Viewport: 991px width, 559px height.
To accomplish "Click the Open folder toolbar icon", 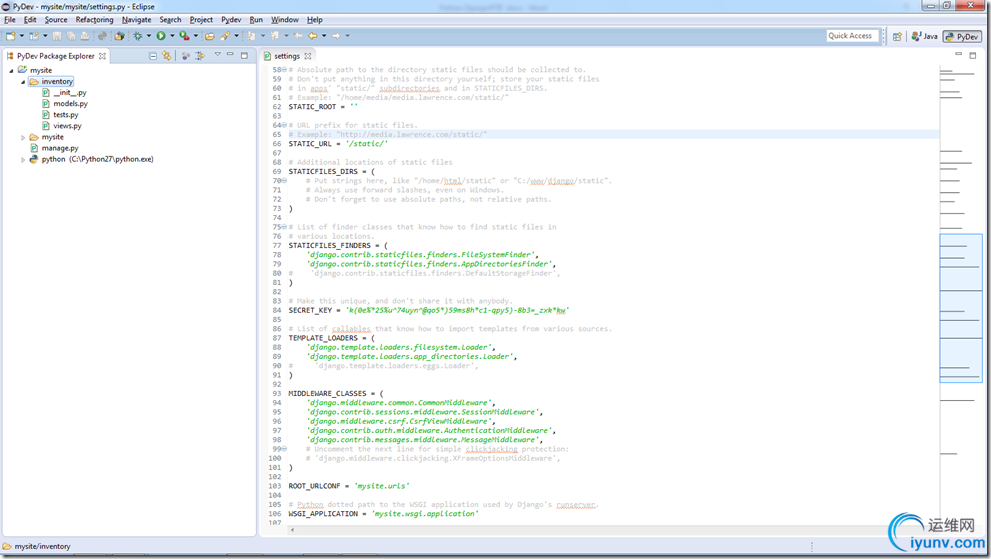I will pyautogui.click(x=210, y=36).
